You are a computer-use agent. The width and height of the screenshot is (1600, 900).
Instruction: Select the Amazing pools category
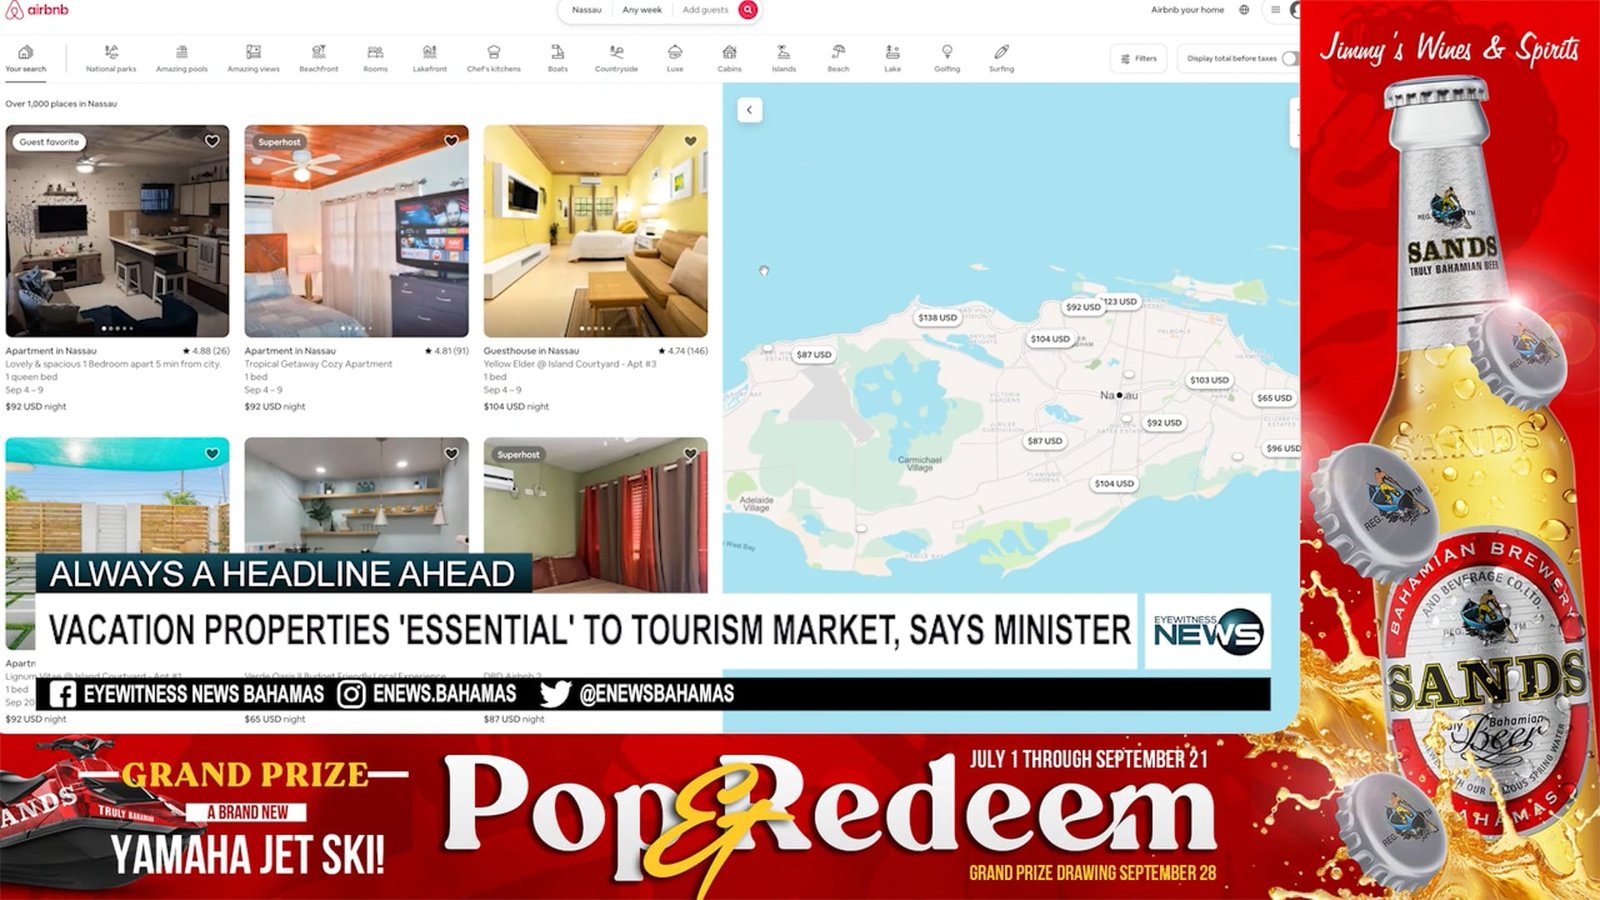pyautogui.click(x=182, y=59)
